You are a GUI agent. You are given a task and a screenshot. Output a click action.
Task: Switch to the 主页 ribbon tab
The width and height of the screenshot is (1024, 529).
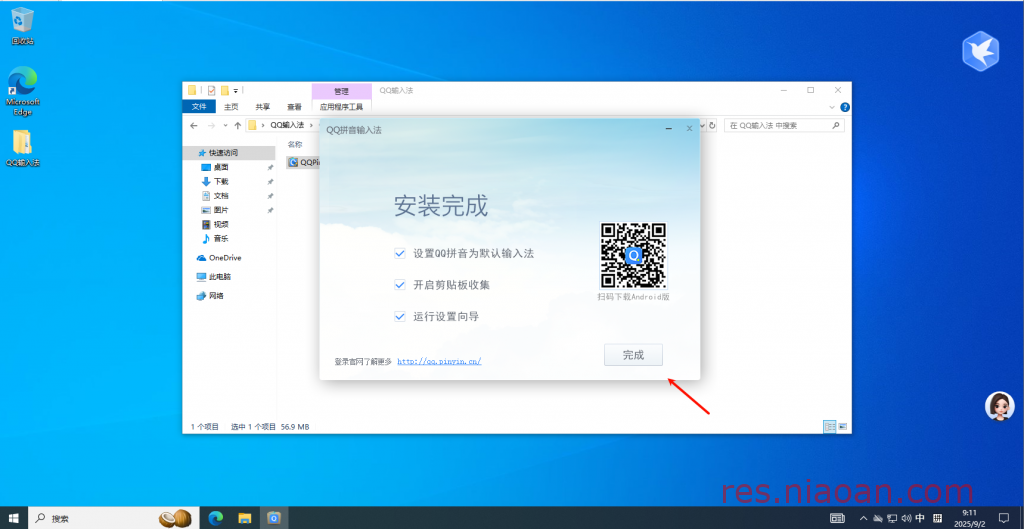click(x=231, y=106)
